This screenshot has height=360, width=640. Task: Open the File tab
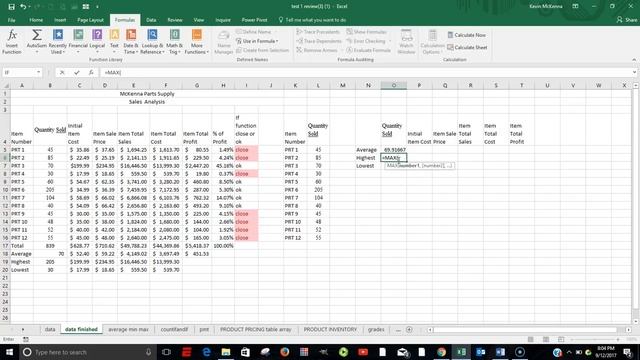tap(11, 20)
